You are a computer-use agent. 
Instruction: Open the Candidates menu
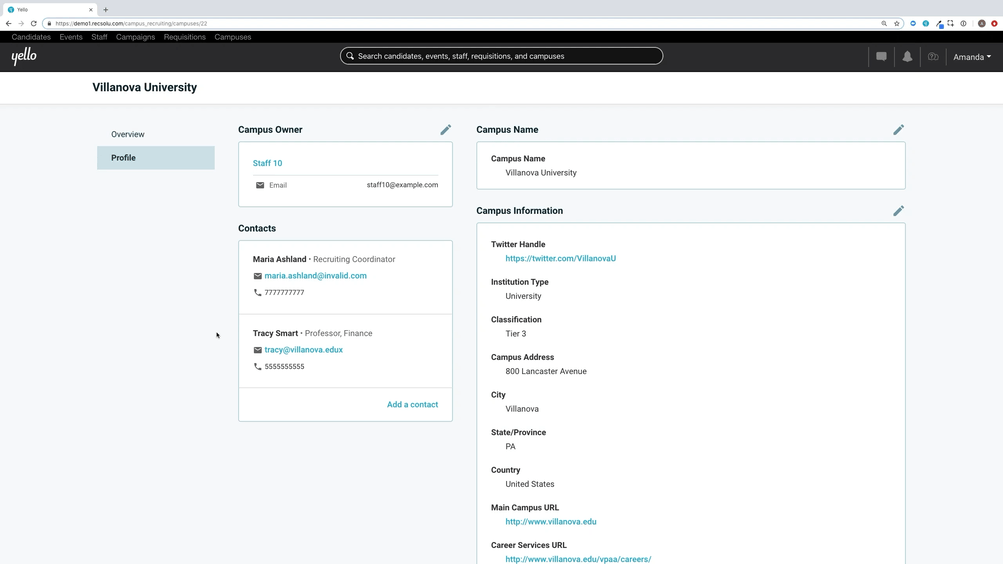pos(31,37)
